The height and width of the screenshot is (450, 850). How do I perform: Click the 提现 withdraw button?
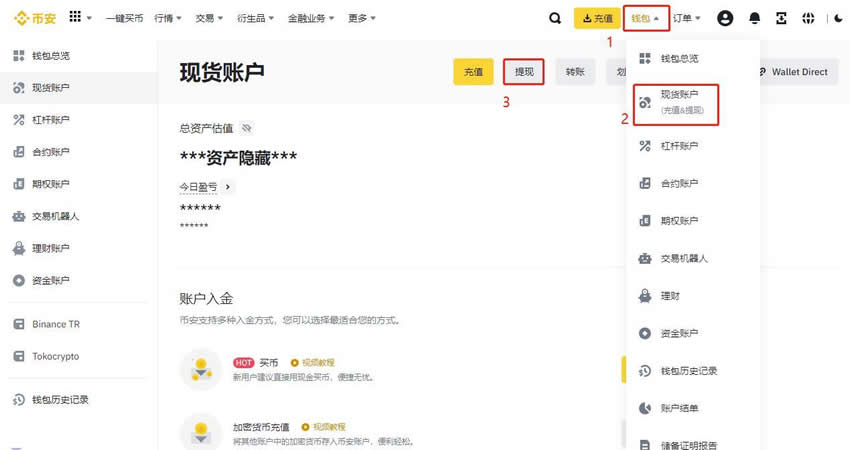524,72
